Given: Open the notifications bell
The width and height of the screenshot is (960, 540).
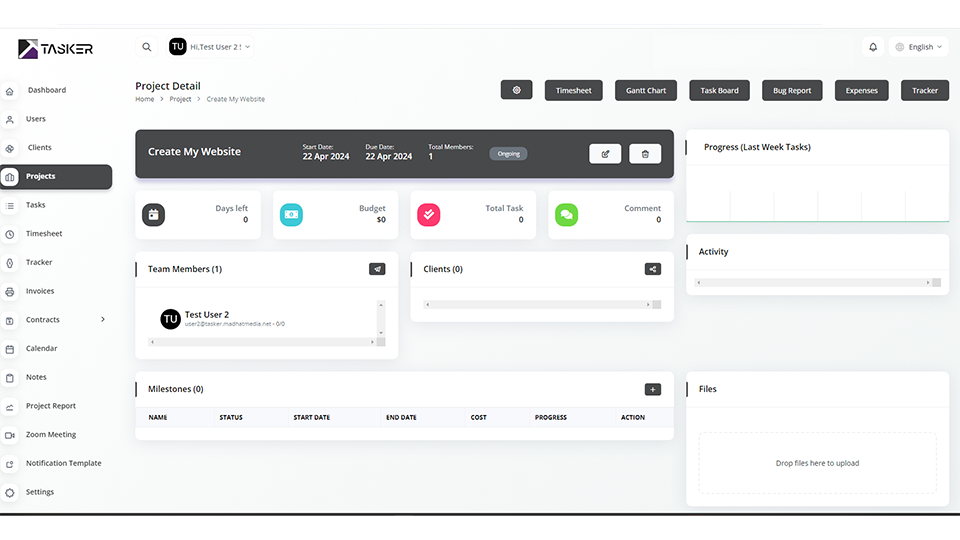Looking at the screenshot, I should (873, 47).
